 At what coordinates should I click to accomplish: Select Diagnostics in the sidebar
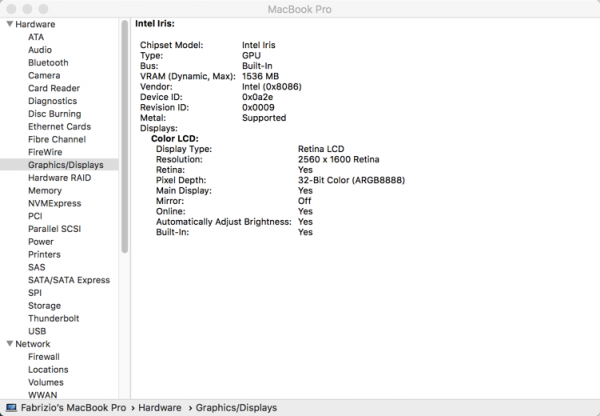[x=52, y=101]
